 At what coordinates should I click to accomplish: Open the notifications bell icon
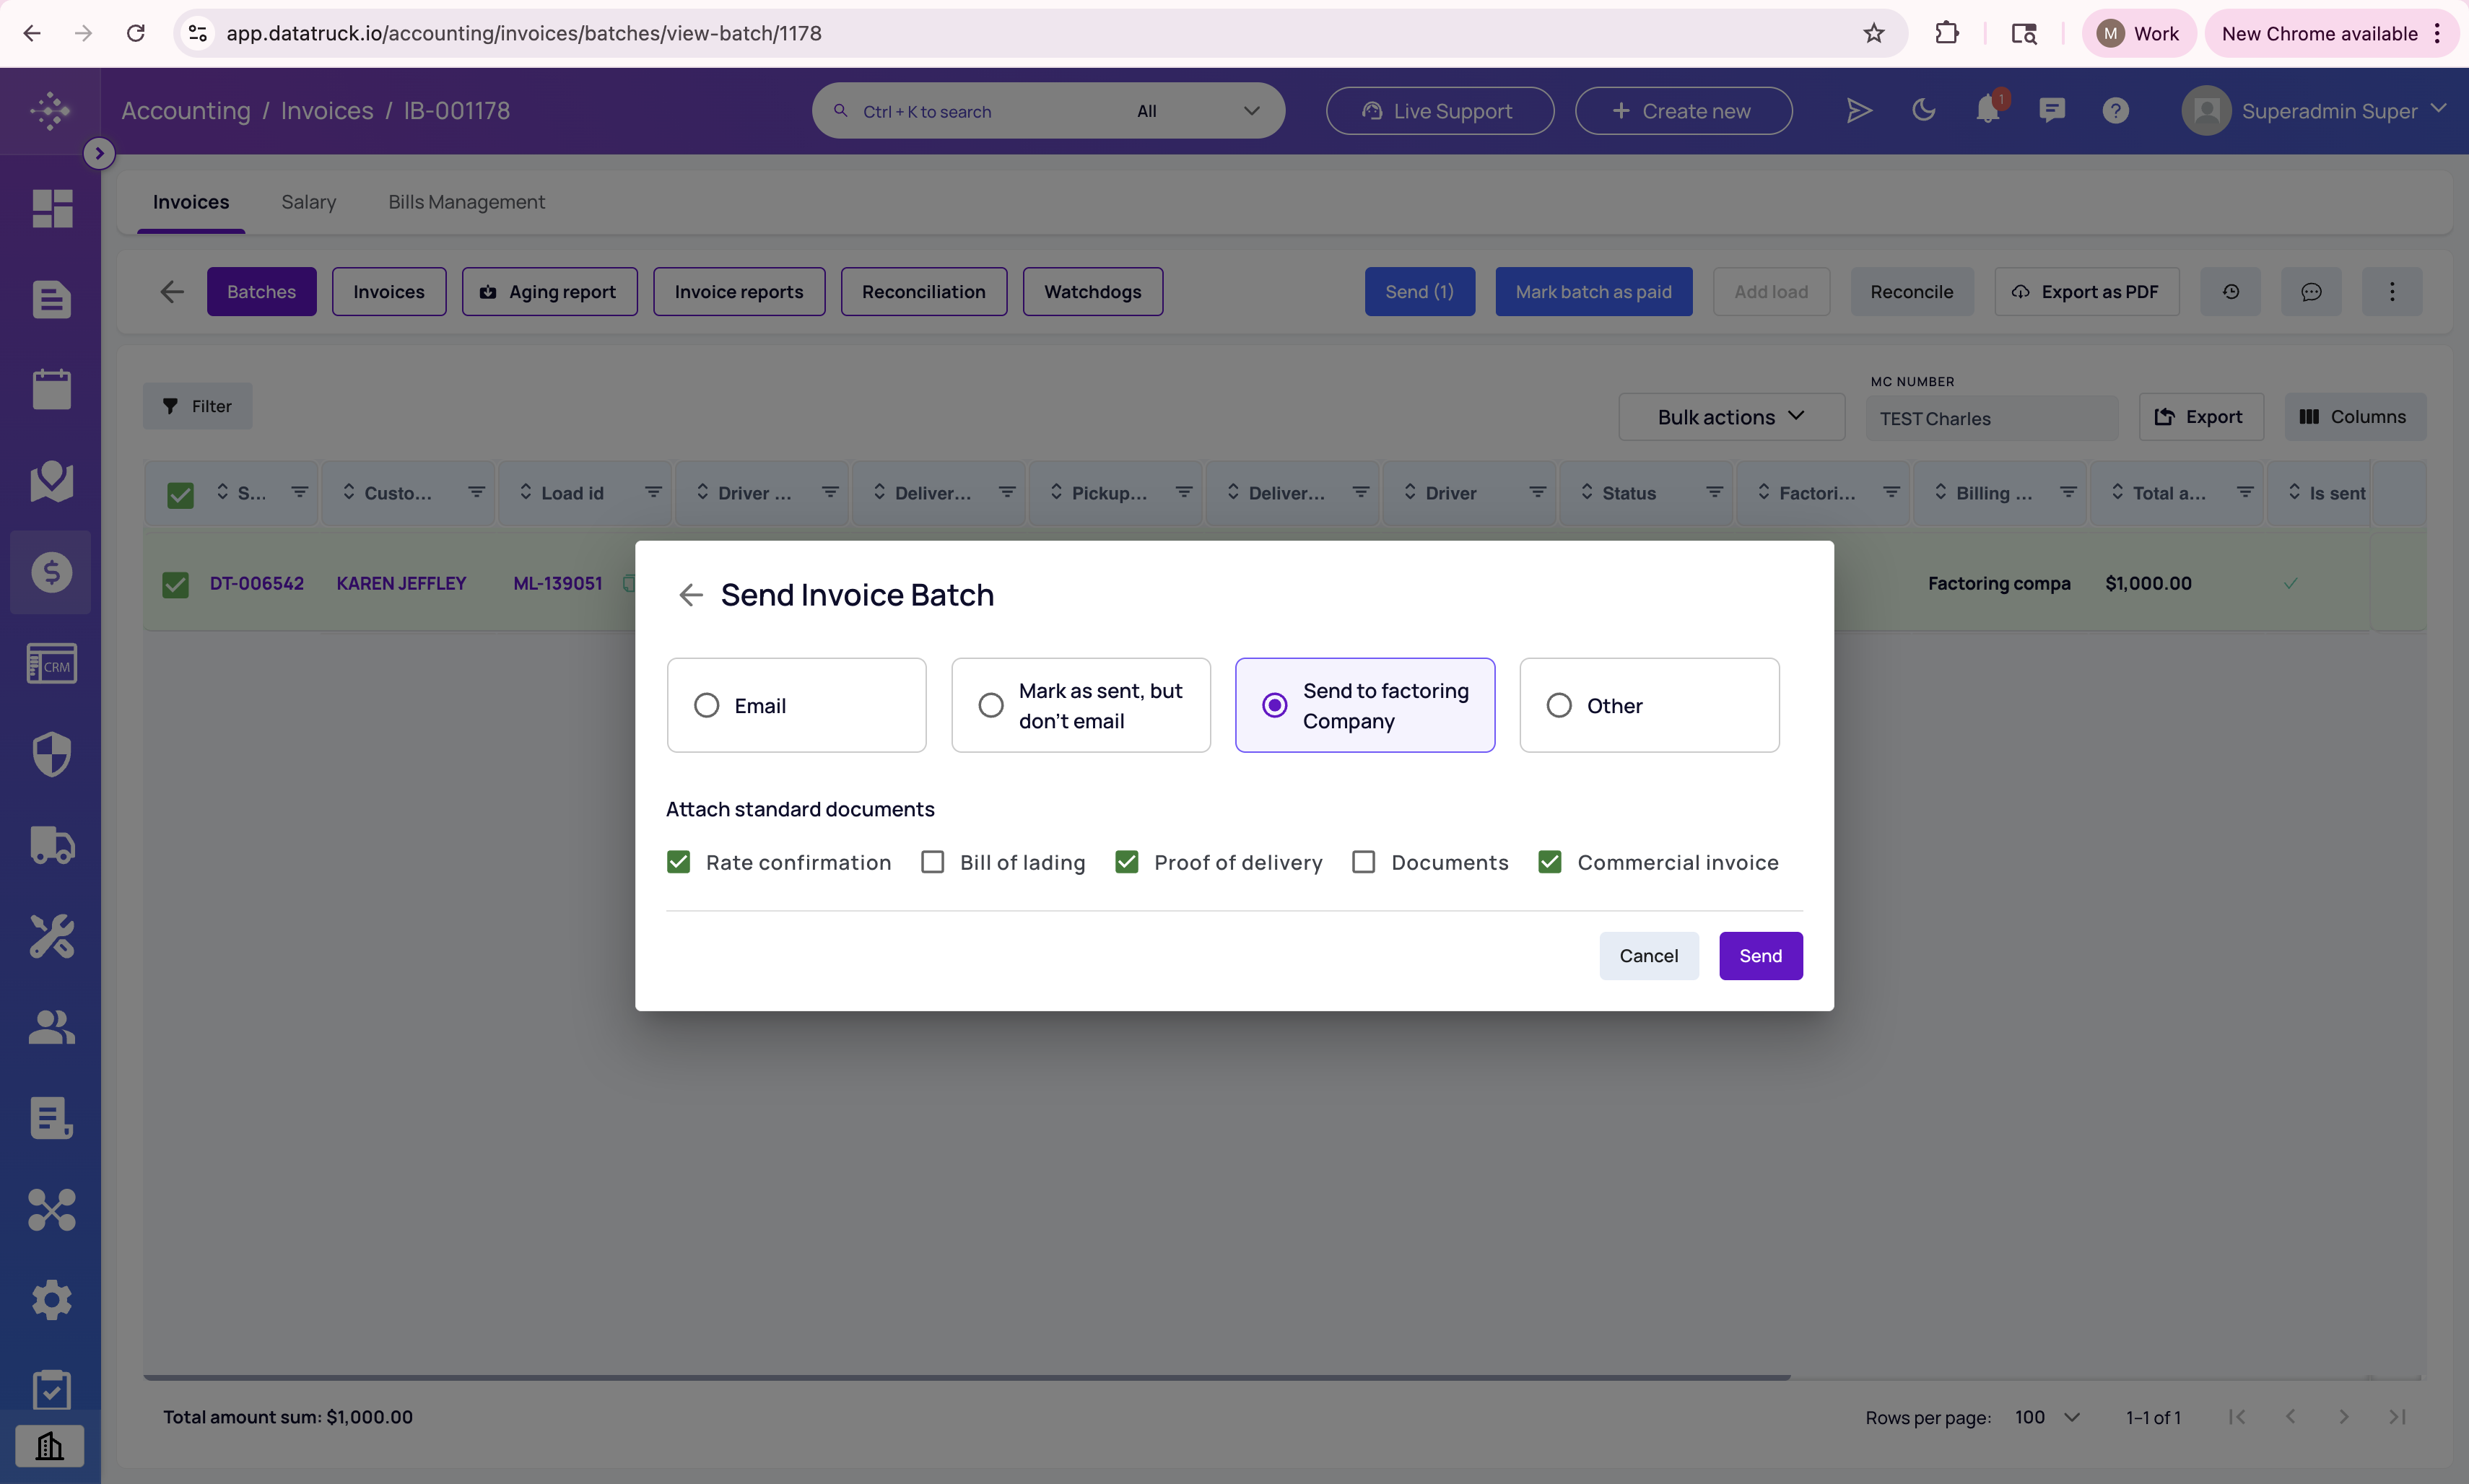click(x=1988, y=110)
